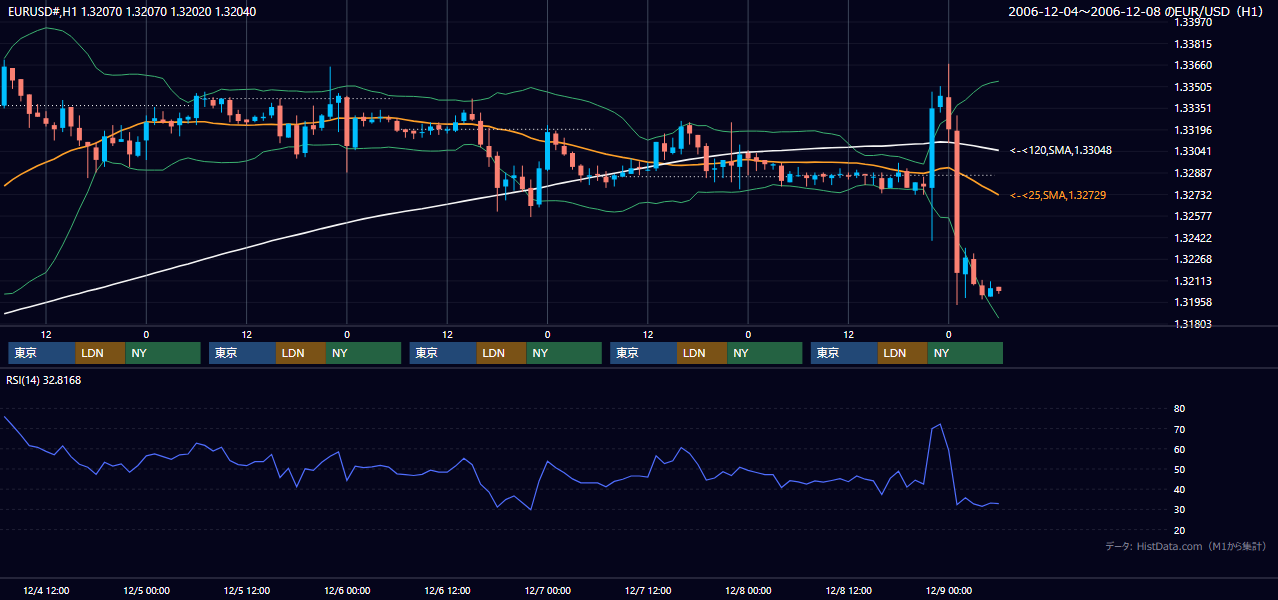The image size is (1278, 600).
Task: Click the 12/5 00:00 date label
Action: point(146,591)
